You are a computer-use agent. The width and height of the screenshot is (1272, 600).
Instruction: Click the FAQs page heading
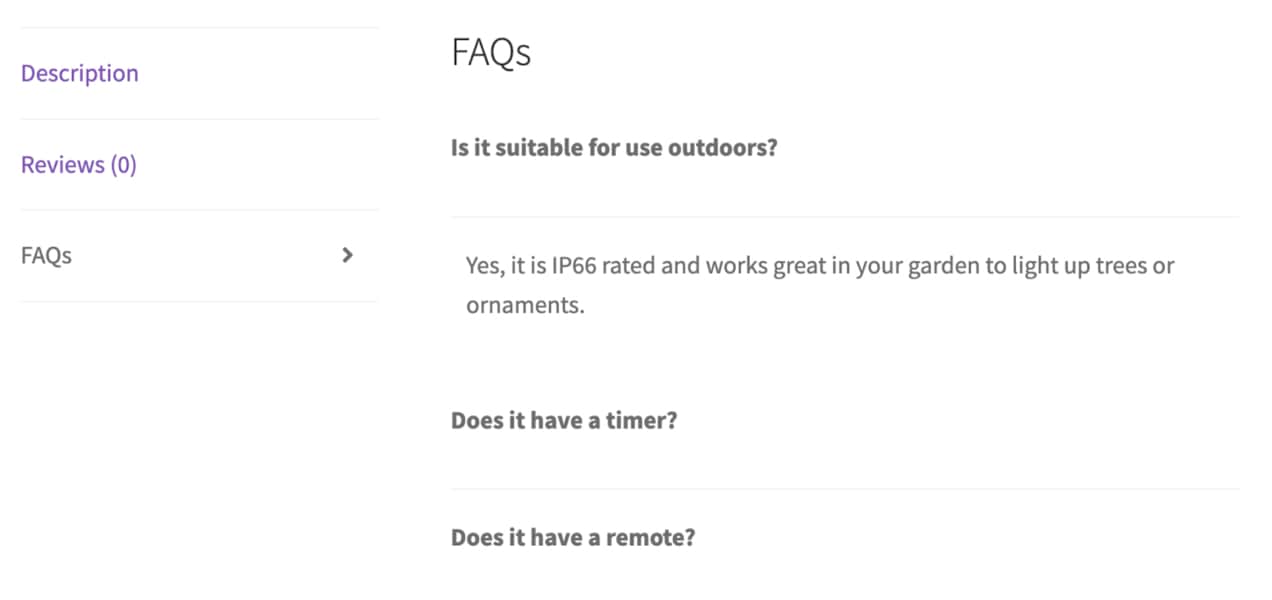492,52
